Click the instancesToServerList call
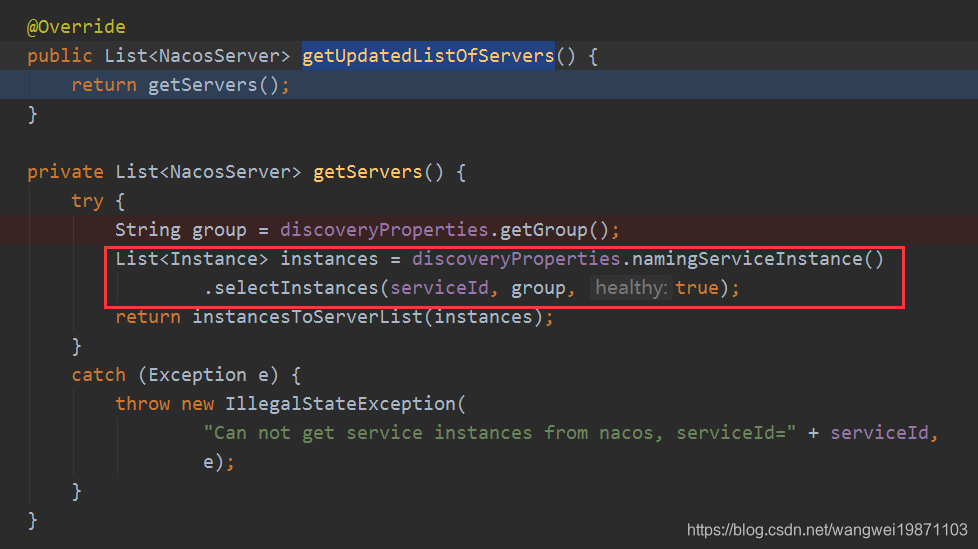978x549 pixels. tap(307, 317)
